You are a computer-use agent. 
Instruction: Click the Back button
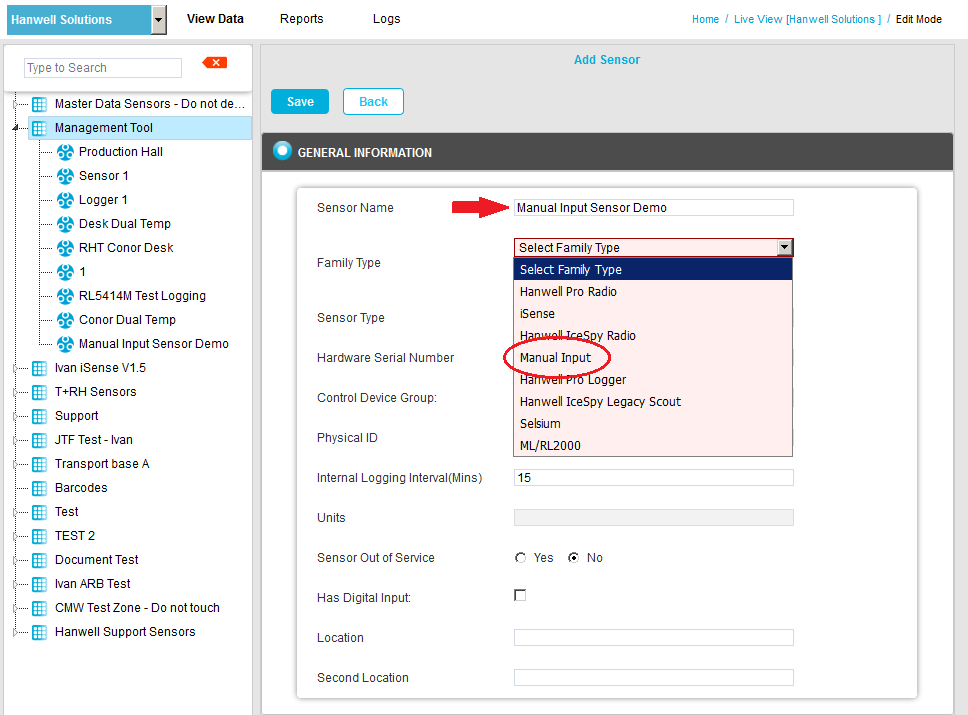[x=373, y=102]
